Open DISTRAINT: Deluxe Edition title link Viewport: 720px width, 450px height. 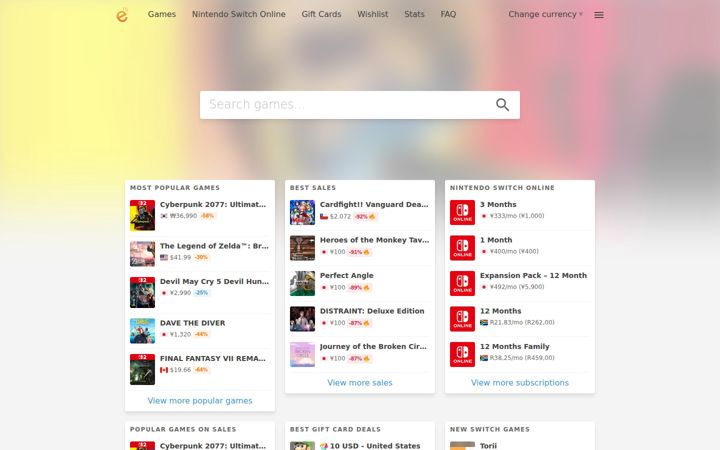(372, 311)
